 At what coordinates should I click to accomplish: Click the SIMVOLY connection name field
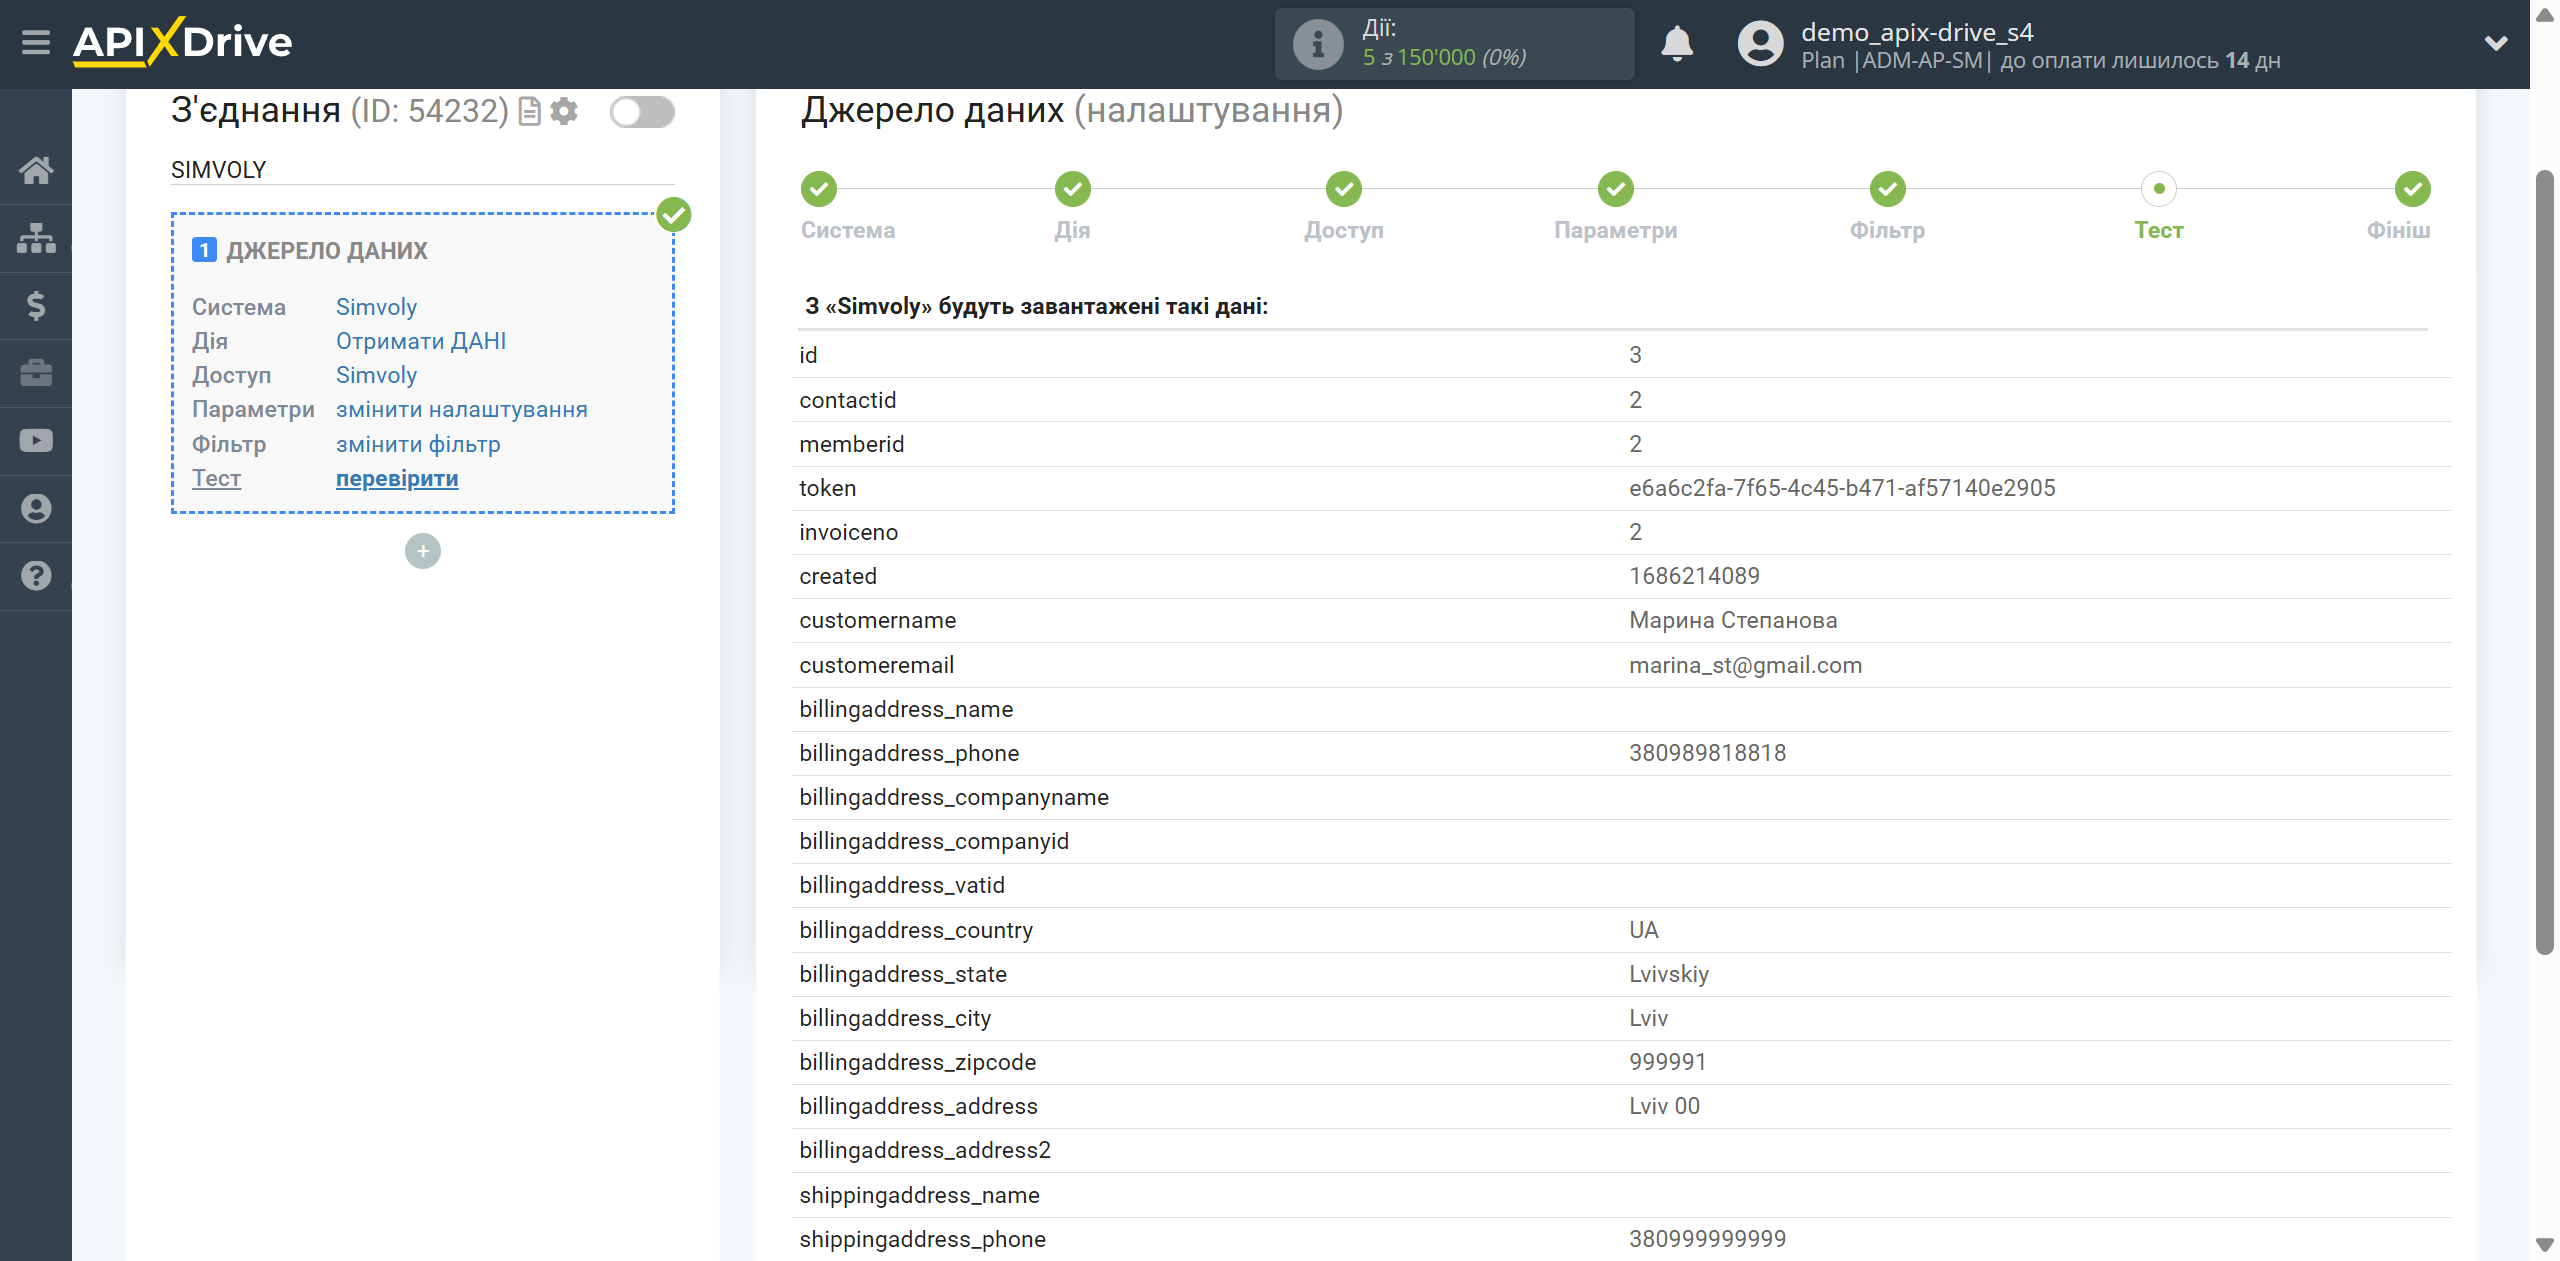click(422, 170)
